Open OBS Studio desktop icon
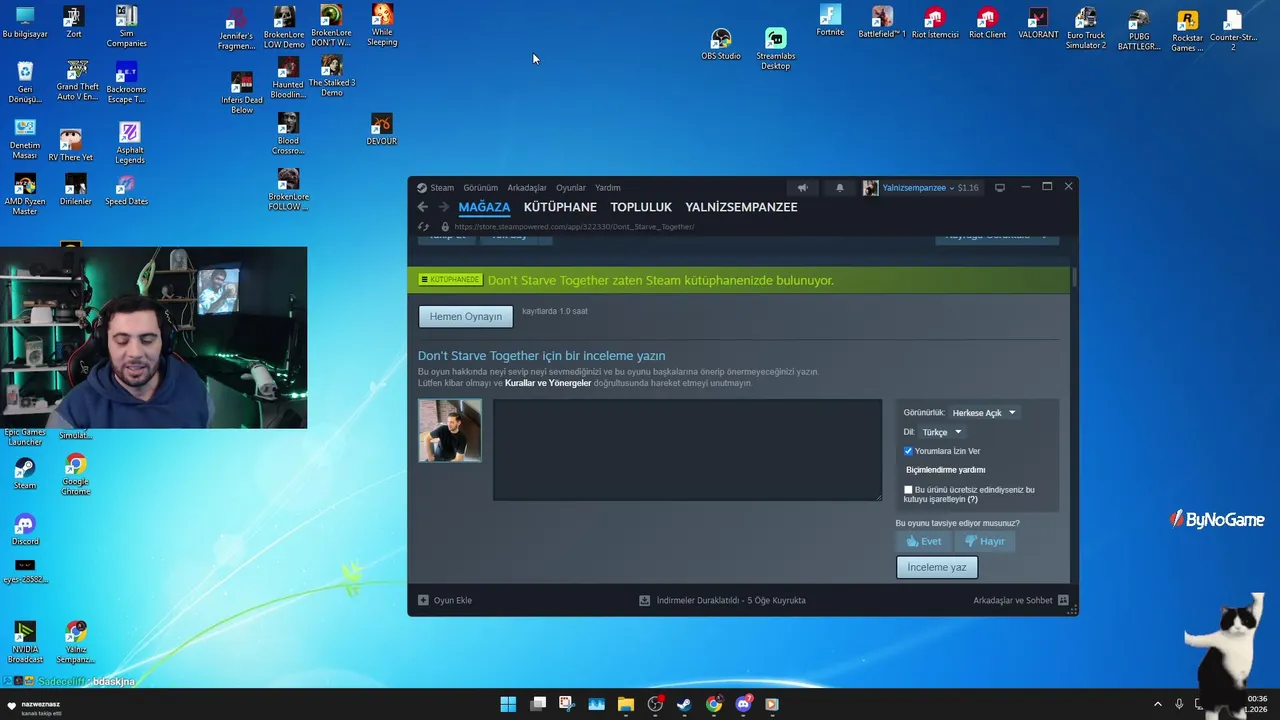Viewport: 1280px width, 720px height. 721,44
